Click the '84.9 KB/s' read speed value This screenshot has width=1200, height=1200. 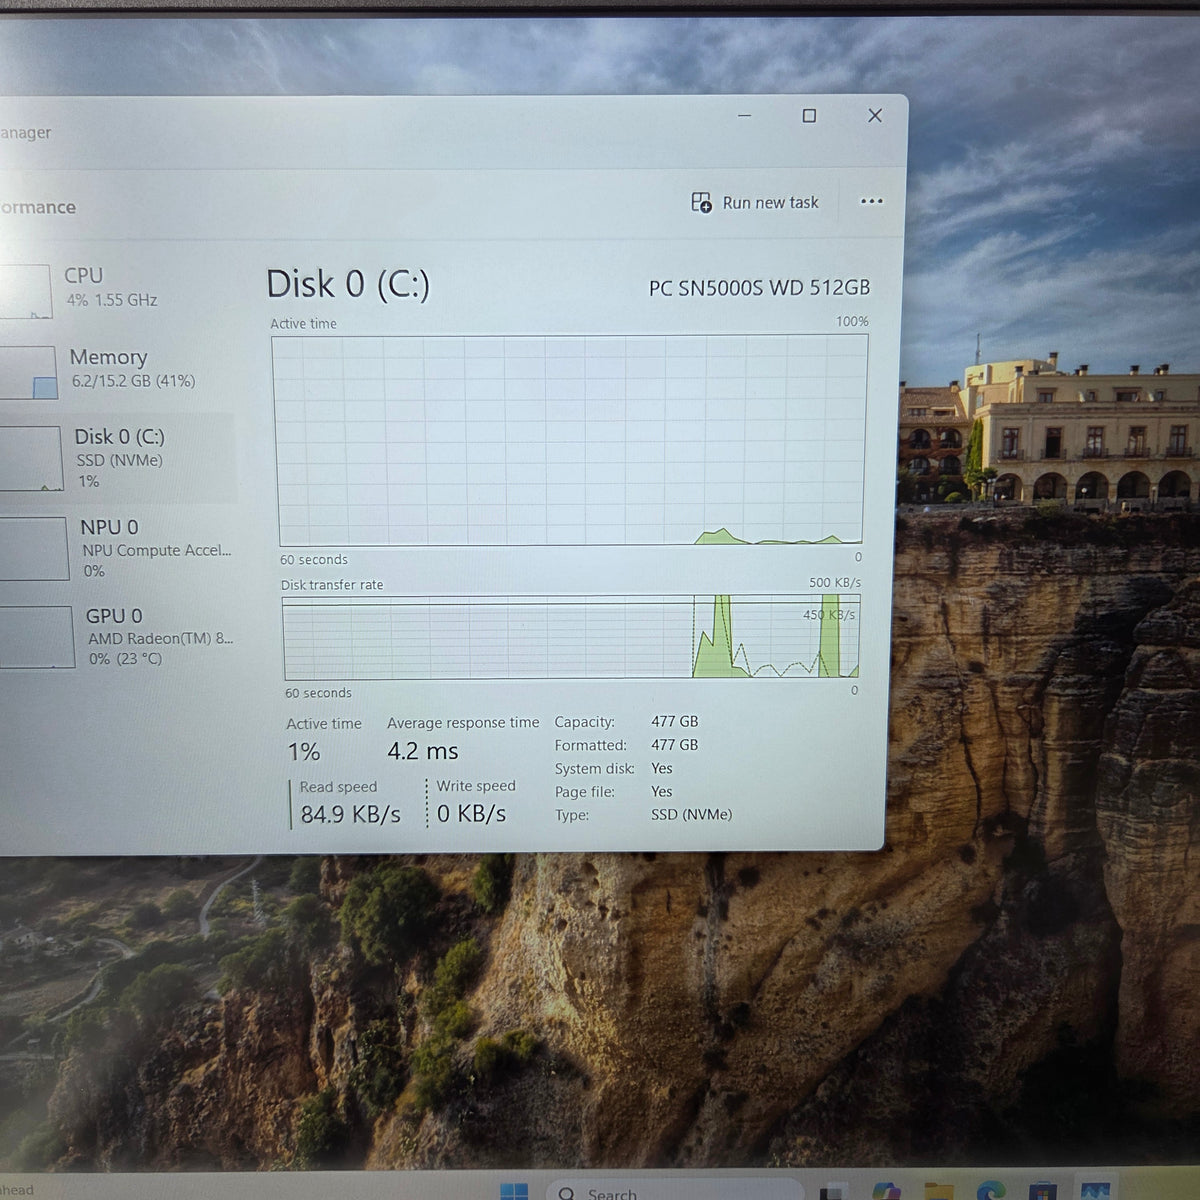pos(351,815)
